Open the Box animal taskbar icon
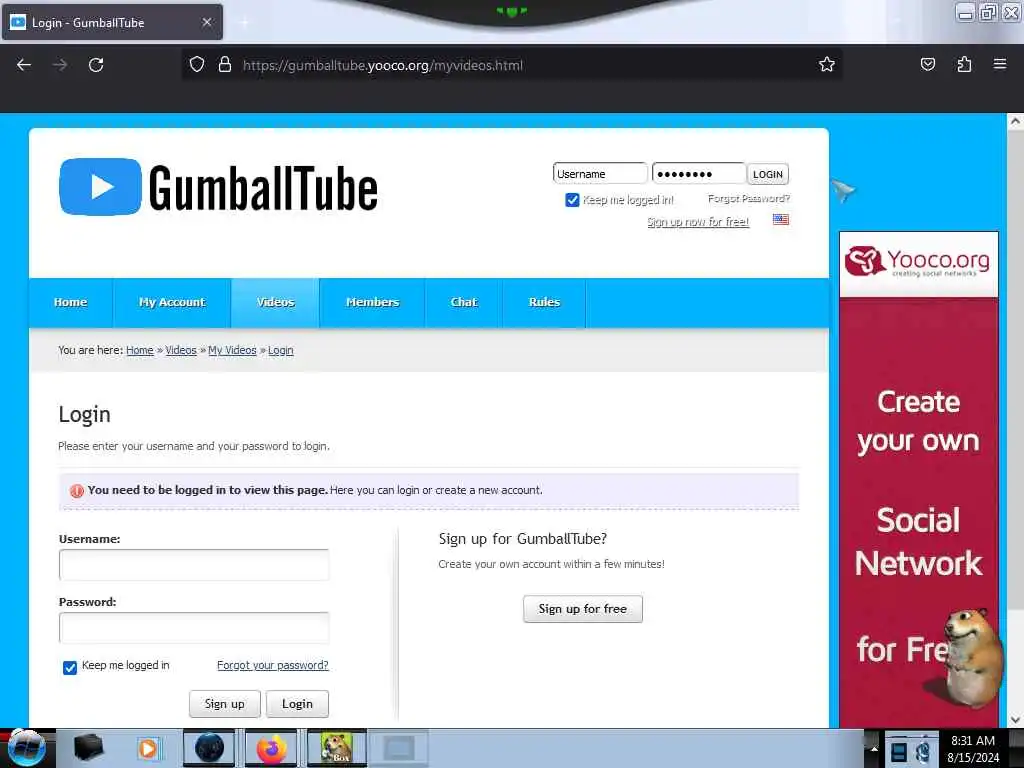1024x768 pixels. [337, 748]
